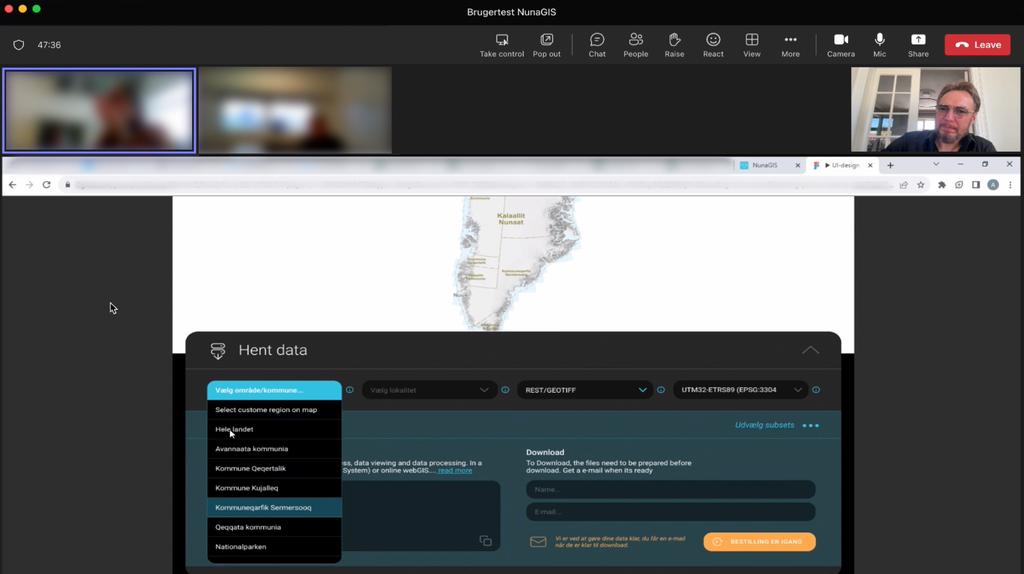
Task: Leave the meeting with the red button
Action: click(x=977, y=44)
